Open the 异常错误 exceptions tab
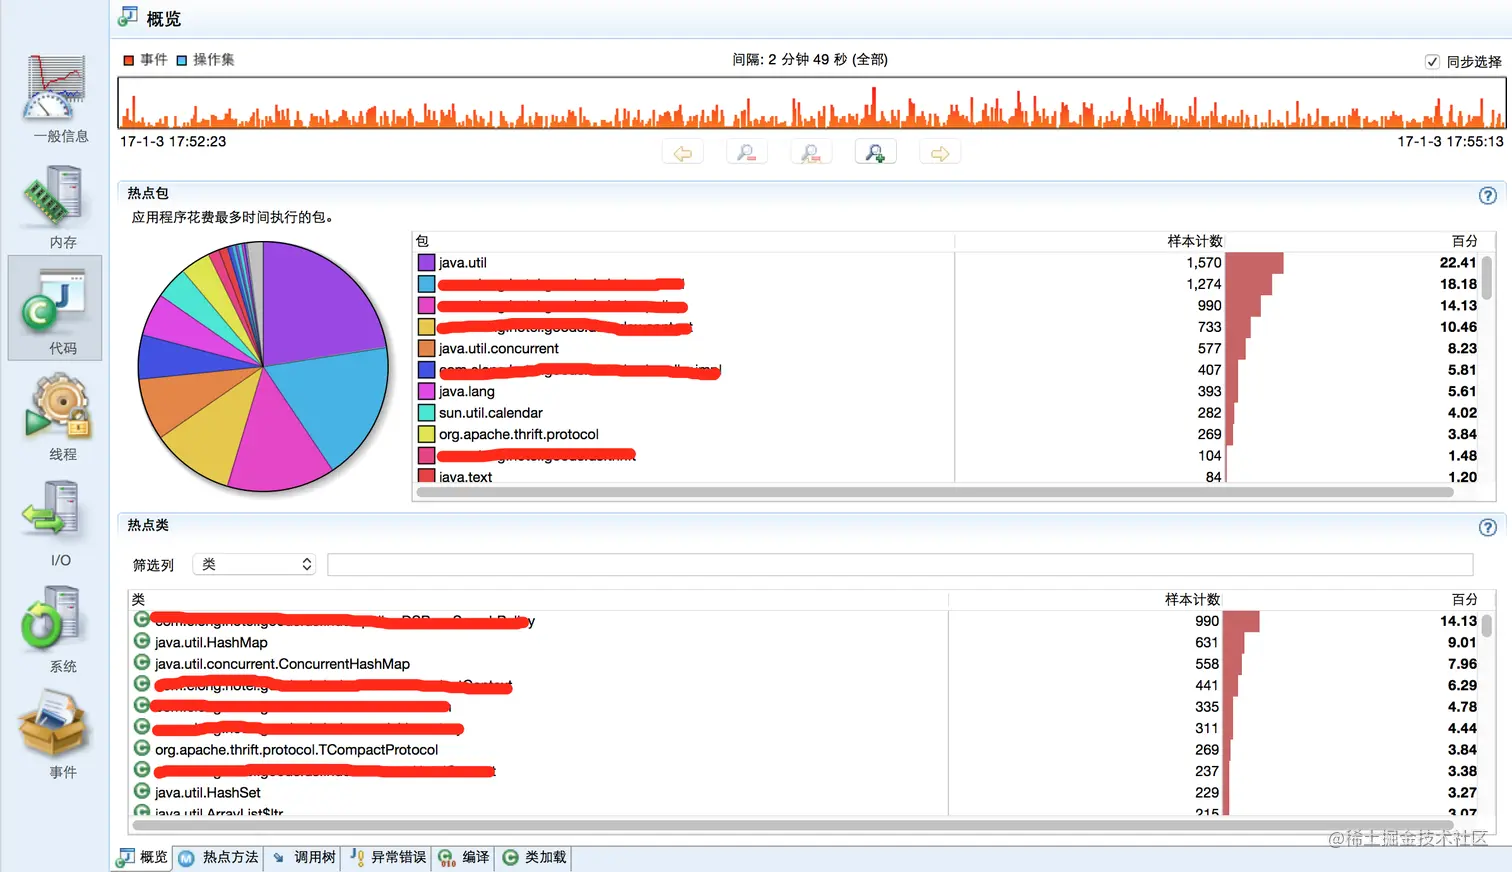The height and width of the screenshot is (872, 1512). (388, 858)
